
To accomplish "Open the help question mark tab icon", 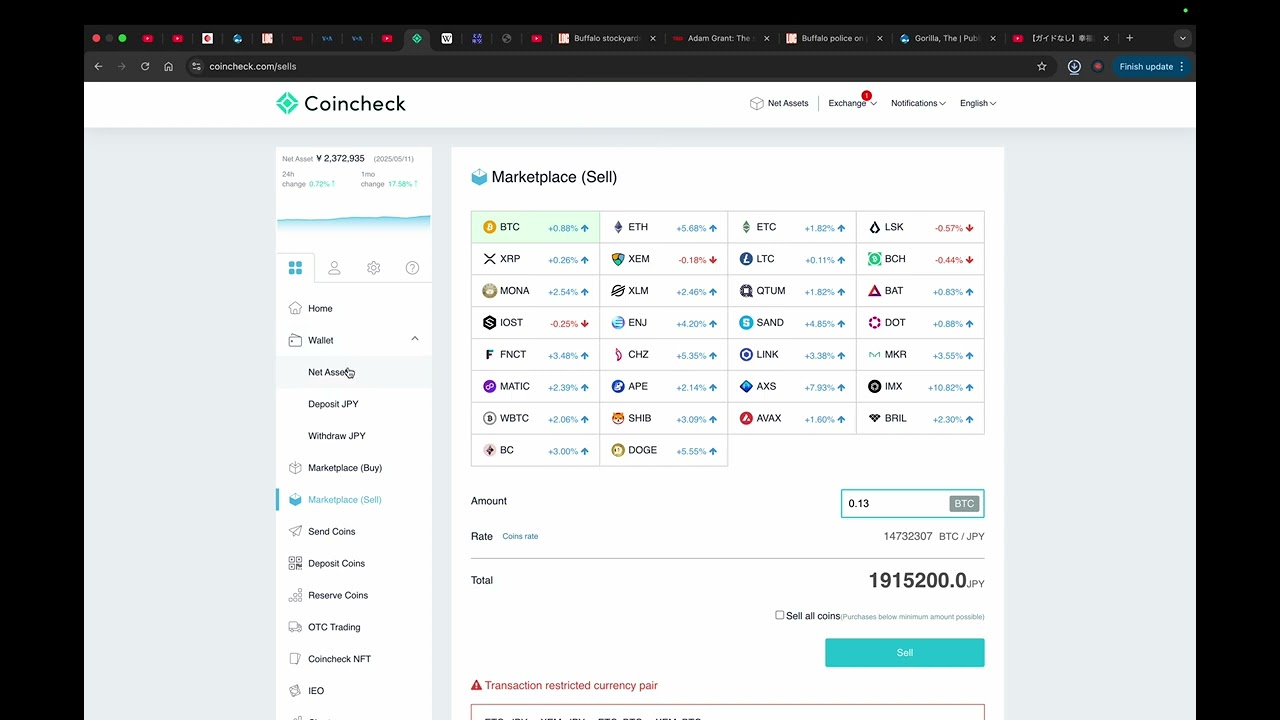I will (412, 268).
